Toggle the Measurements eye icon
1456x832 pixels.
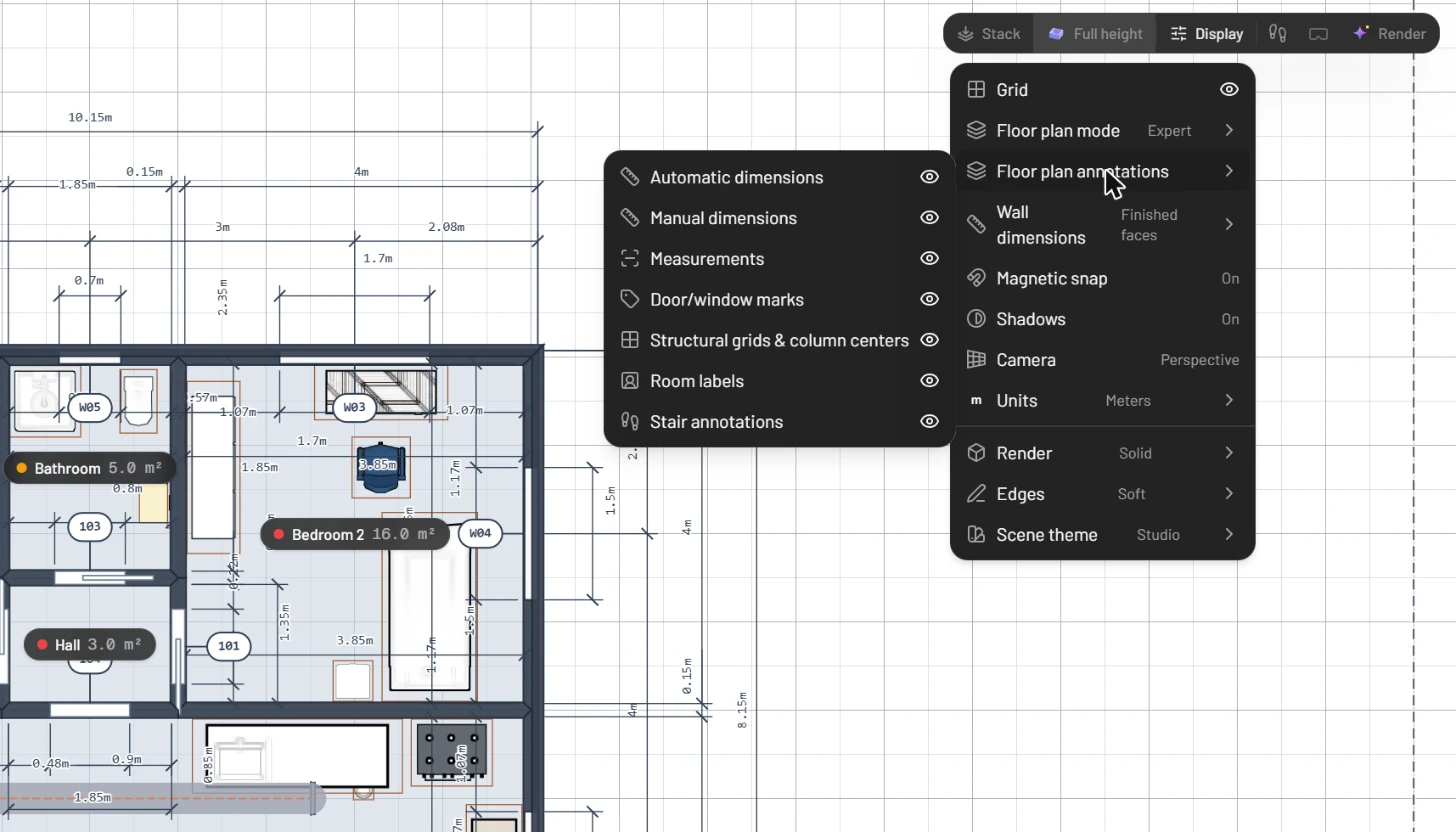pyautogui.click(x=930, y=259)
